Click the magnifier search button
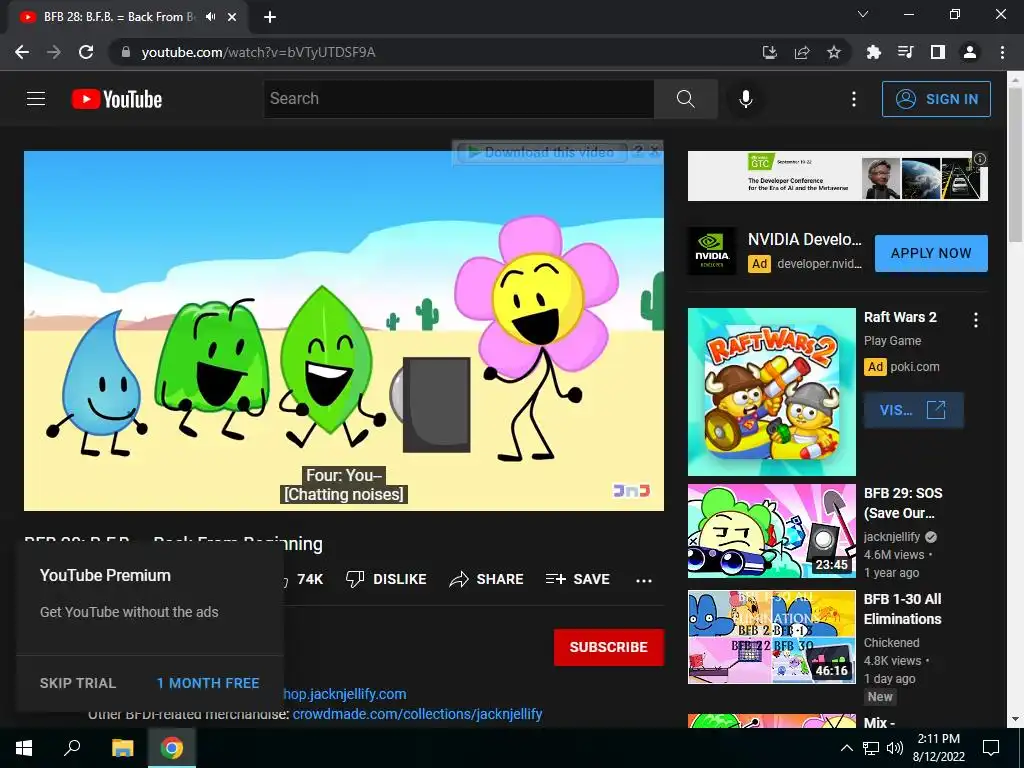Viewport: 1024px width, 768px height. coord(685,99)
